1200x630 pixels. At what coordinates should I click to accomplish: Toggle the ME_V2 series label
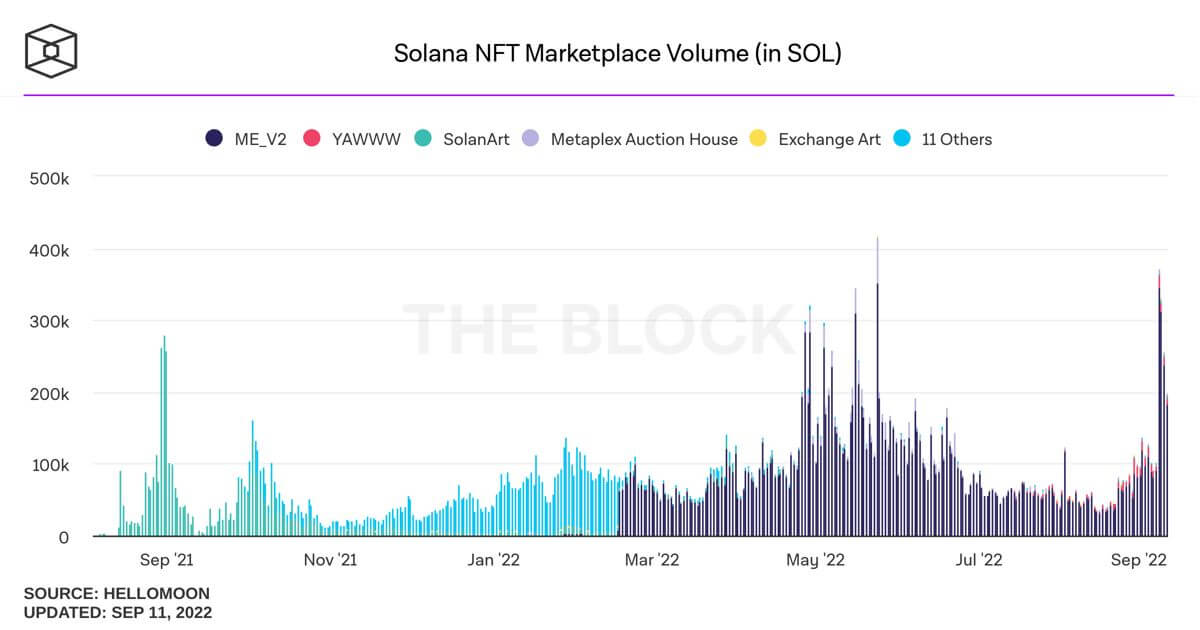260,139
